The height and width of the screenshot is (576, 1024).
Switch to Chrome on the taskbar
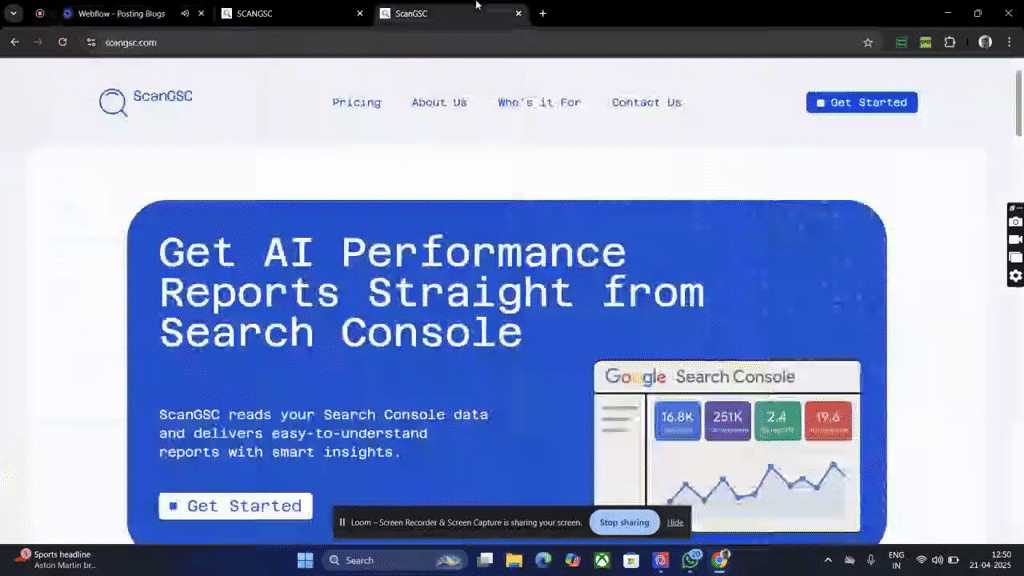coord(720,560)
